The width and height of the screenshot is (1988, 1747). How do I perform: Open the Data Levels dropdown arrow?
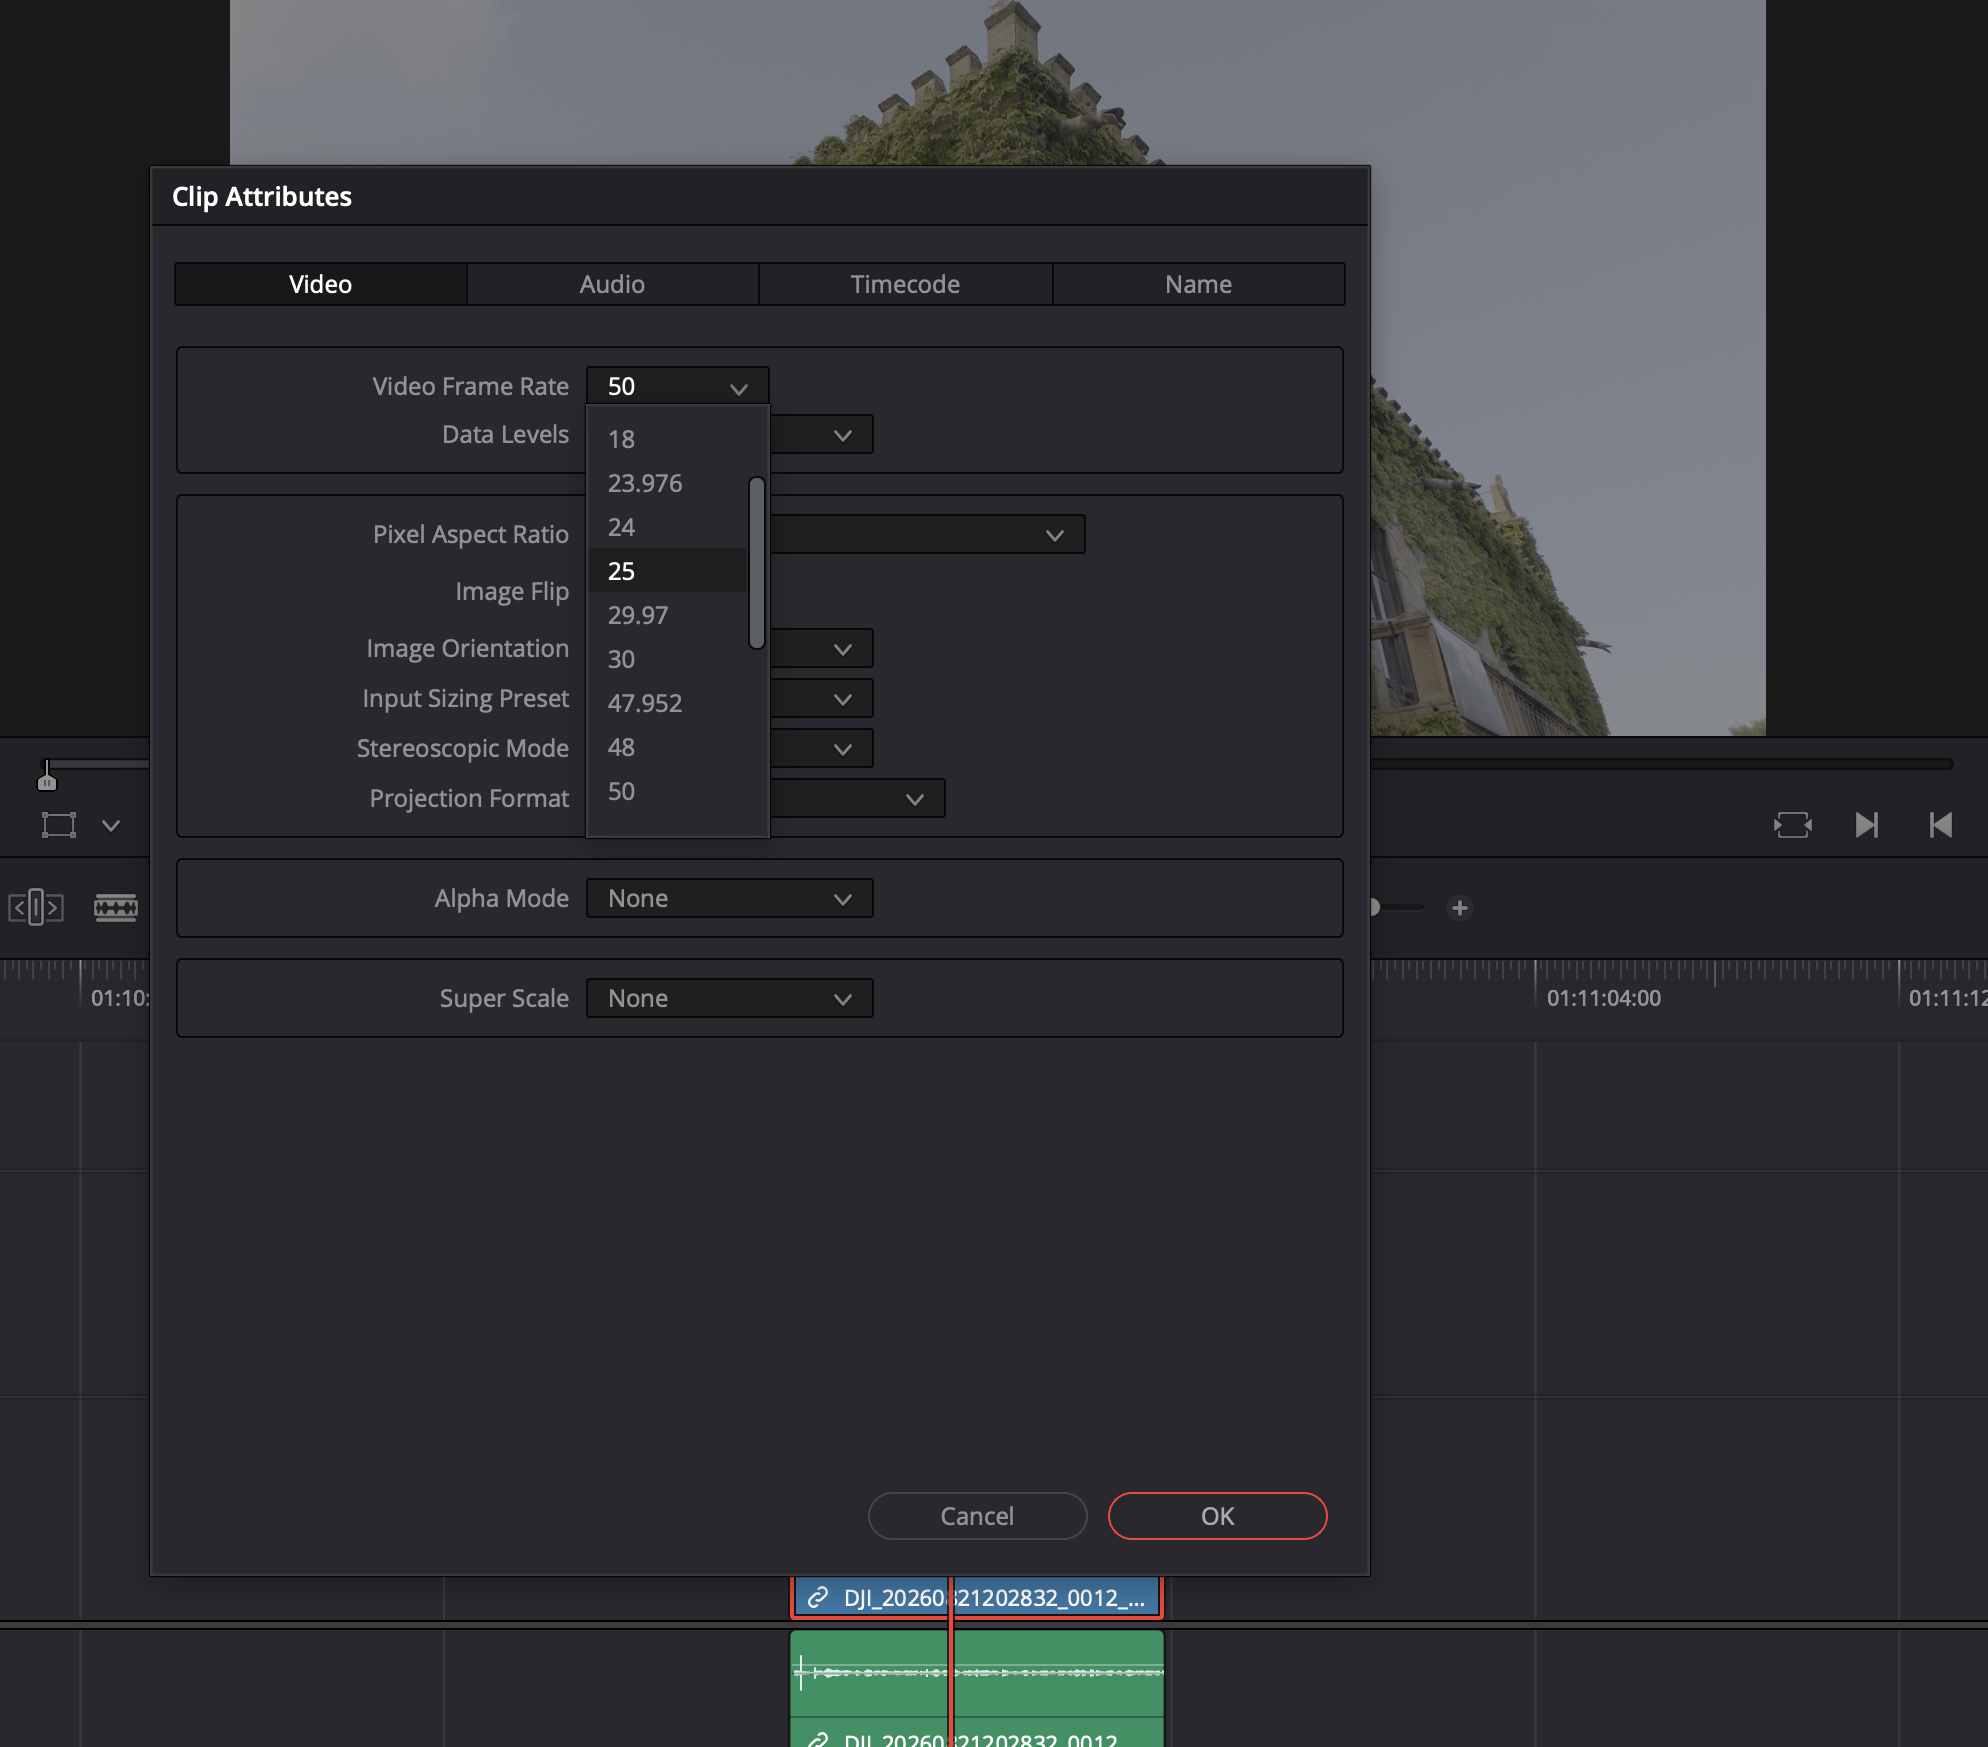coord(843,435)
